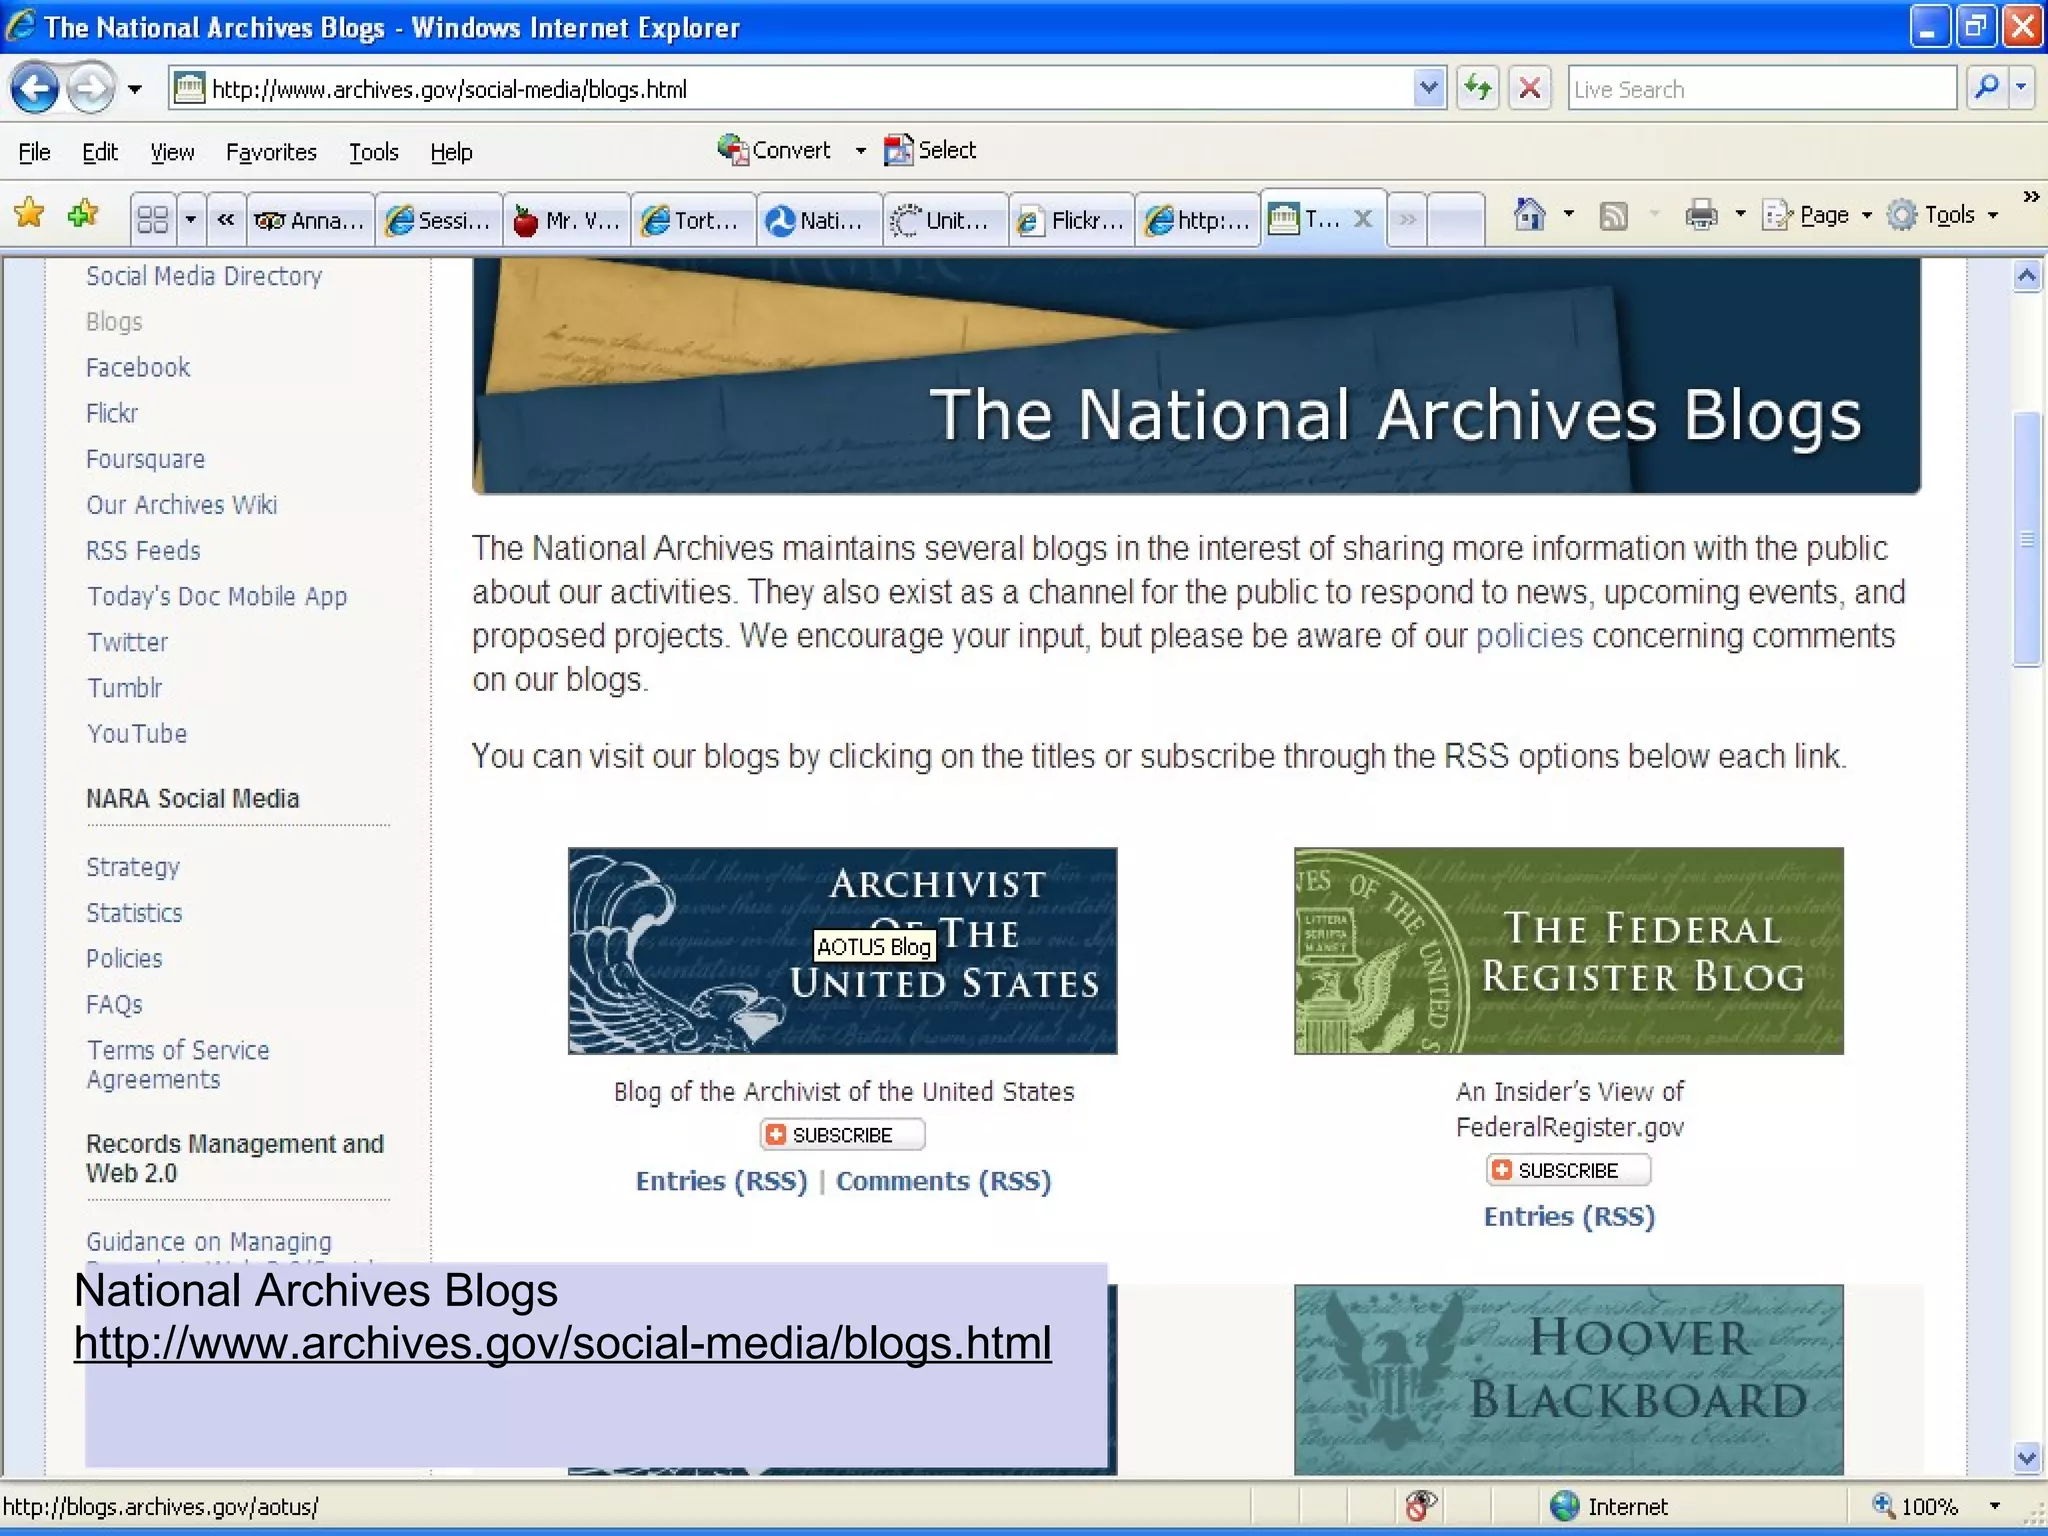Expand the Convert dropdown arrow
This screenshot has height=1536, width=2048.
(860, 151)
